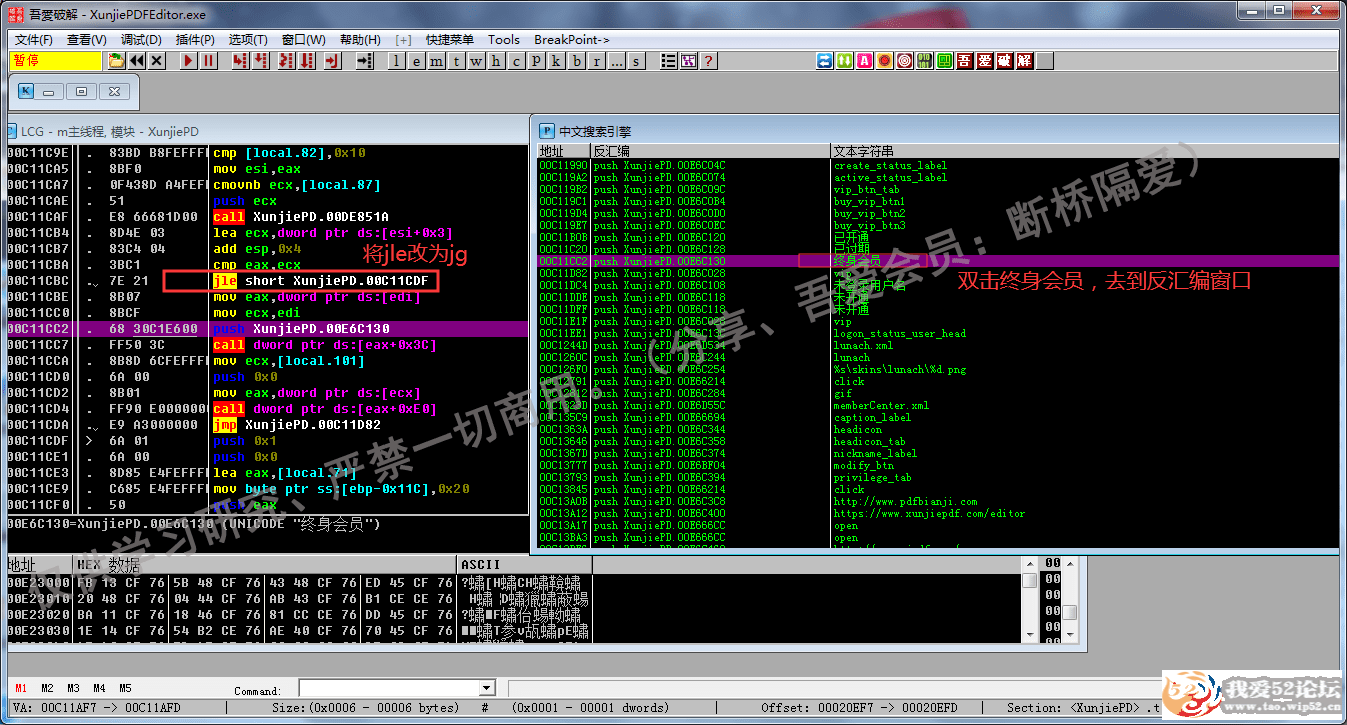1347x725 pixels.
Task: Click the HEX 数据 column header in dump
Action: tap(266, 565)
